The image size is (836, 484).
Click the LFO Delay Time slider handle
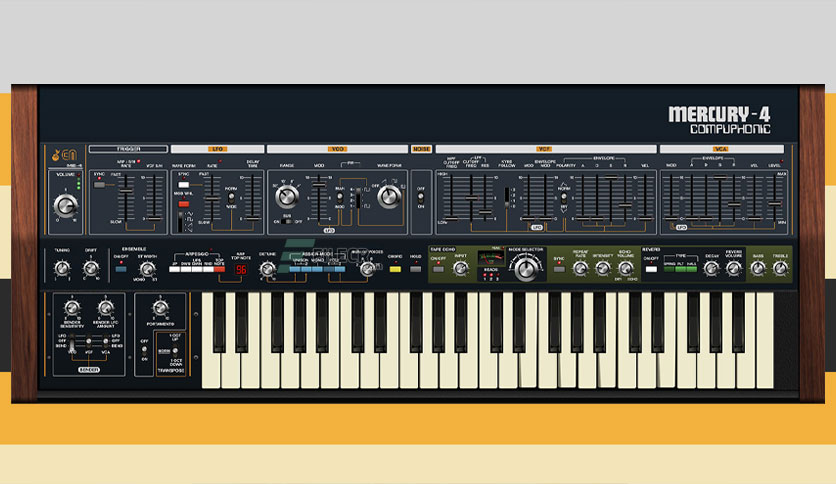[252, 219]
